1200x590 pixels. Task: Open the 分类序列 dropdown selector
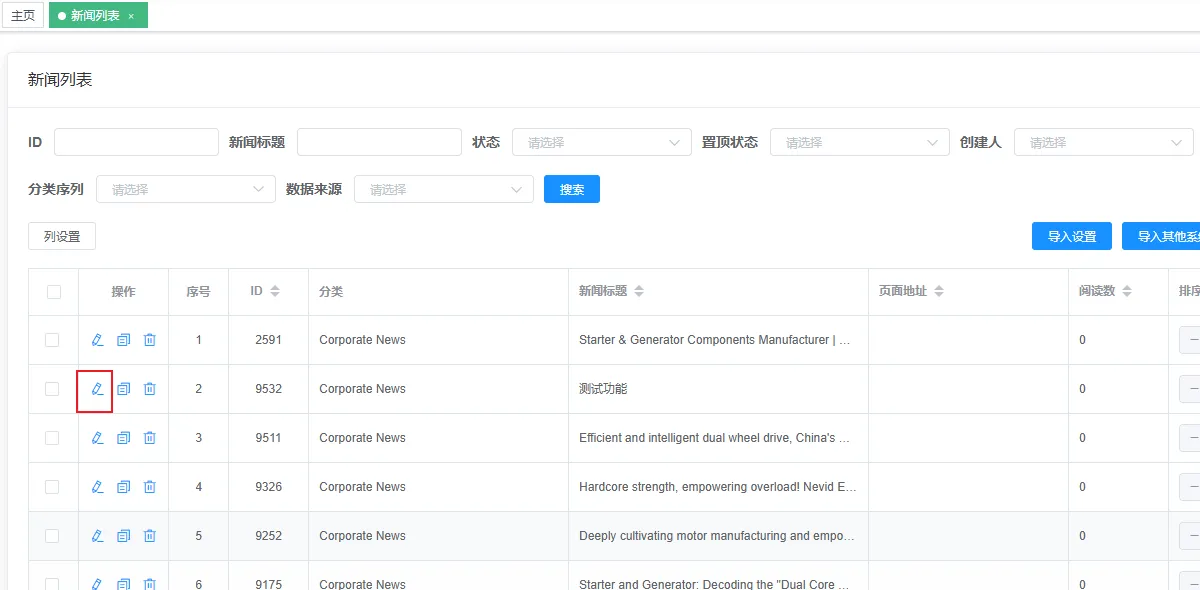[185, 189]
